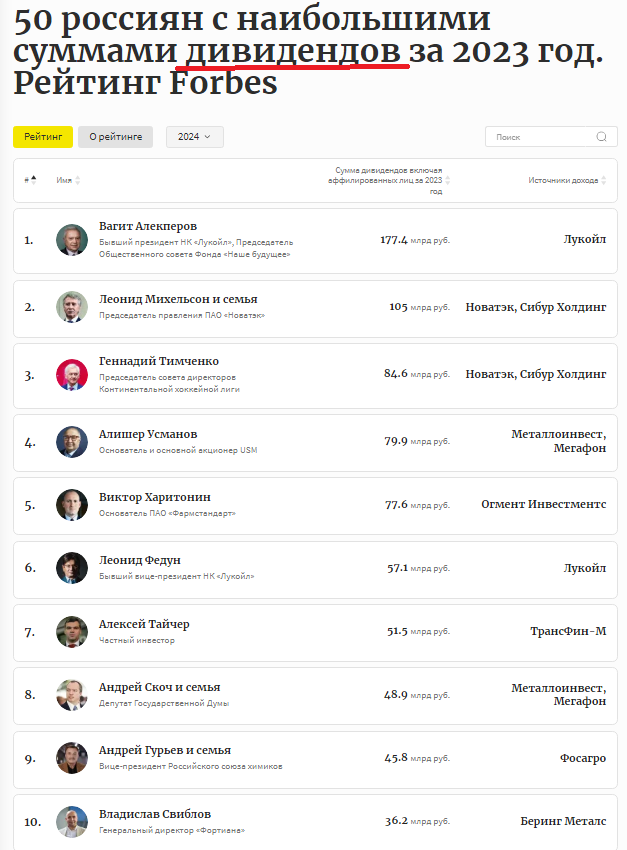Screen dimensions: 627x850
Task: Open Алексей Тайчер's portrait photo
Action: pyautogui.click(x=72, y=632)
